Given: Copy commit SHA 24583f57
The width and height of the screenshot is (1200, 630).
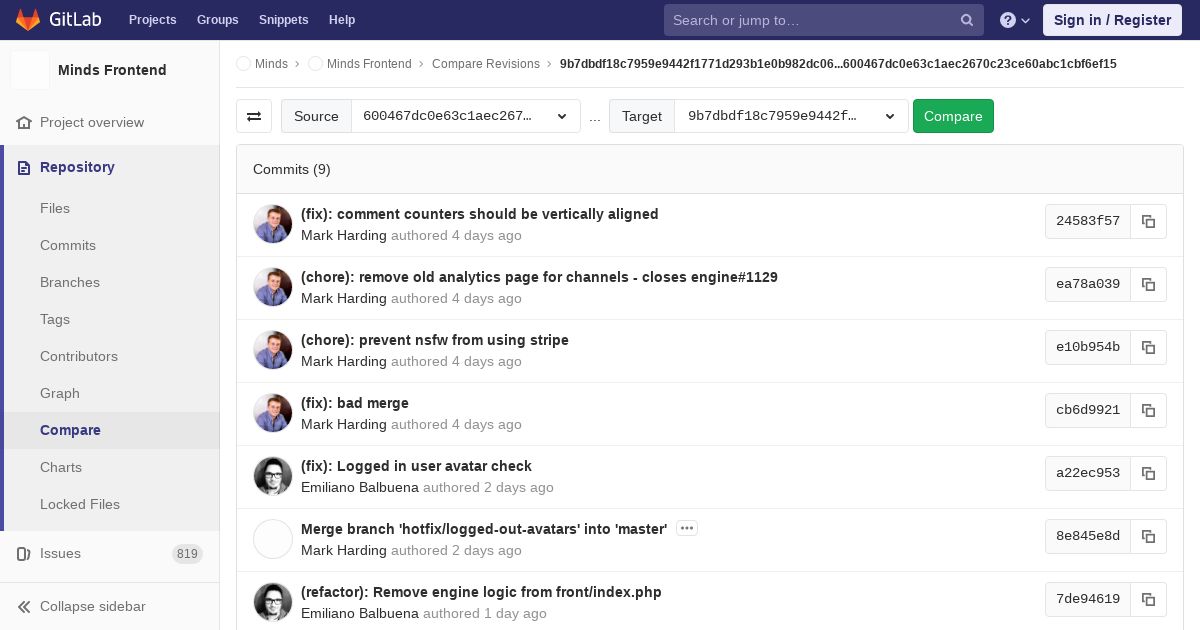Looking at the screenshot, I should click(x=1148, y=222).
